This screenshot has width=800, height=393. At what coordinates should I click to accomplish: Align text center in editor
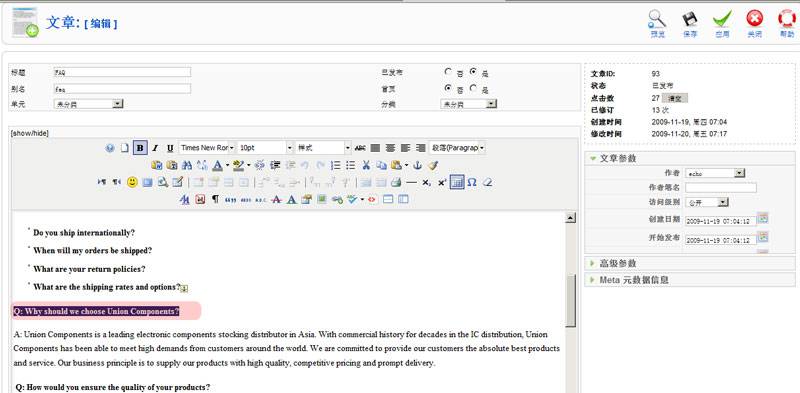click(x=390, y=148)
